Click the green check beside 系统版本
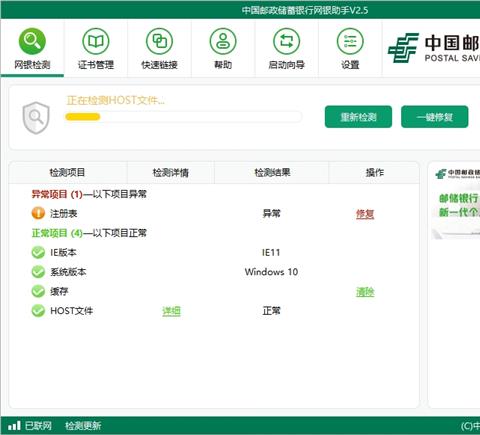The height and width of the screenshot is (435, 480). tap(38, 272)
